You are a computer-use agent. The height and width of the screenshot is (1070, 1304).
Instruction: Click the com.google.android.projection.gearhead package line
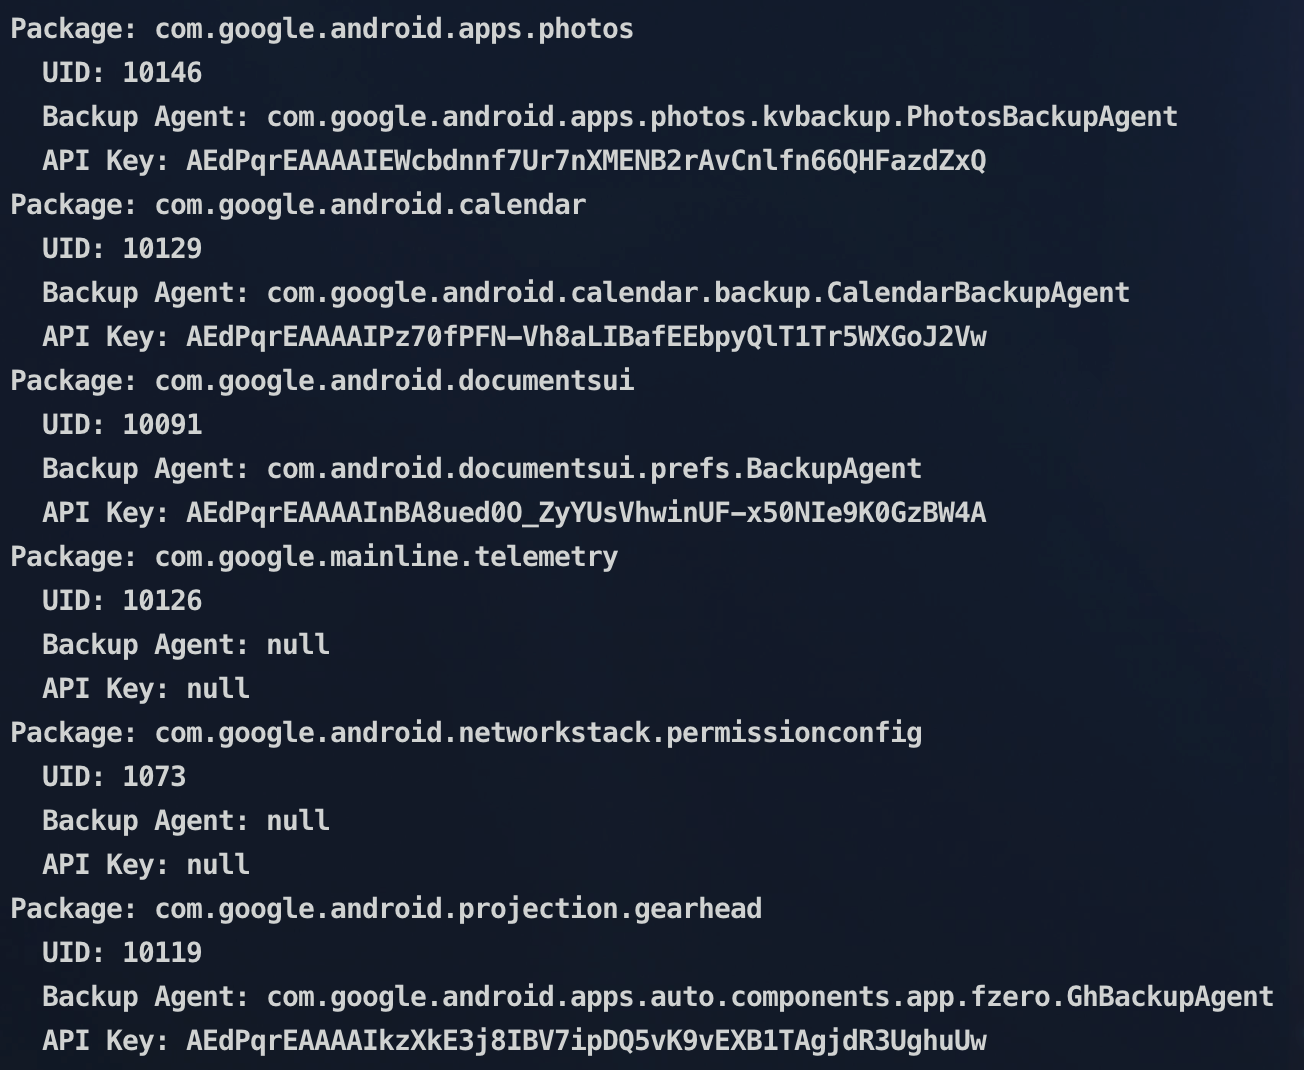pos(386,909)
